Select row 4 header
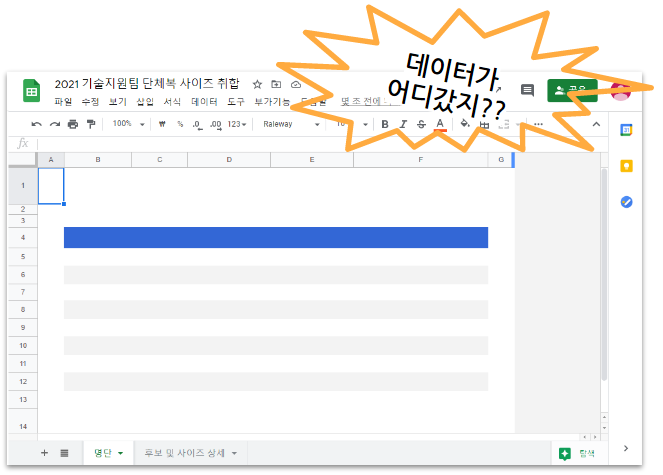Screen dimensions: 663x475 23,238
